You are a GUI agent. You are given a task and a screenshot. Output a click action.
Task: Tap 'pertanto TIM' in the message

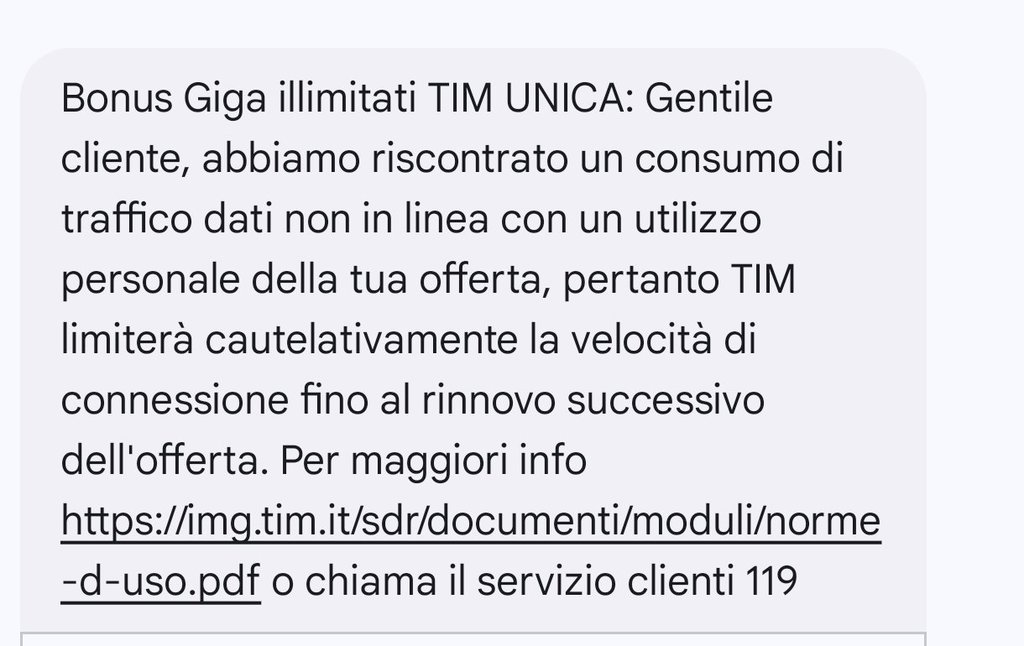pos(679,280)
